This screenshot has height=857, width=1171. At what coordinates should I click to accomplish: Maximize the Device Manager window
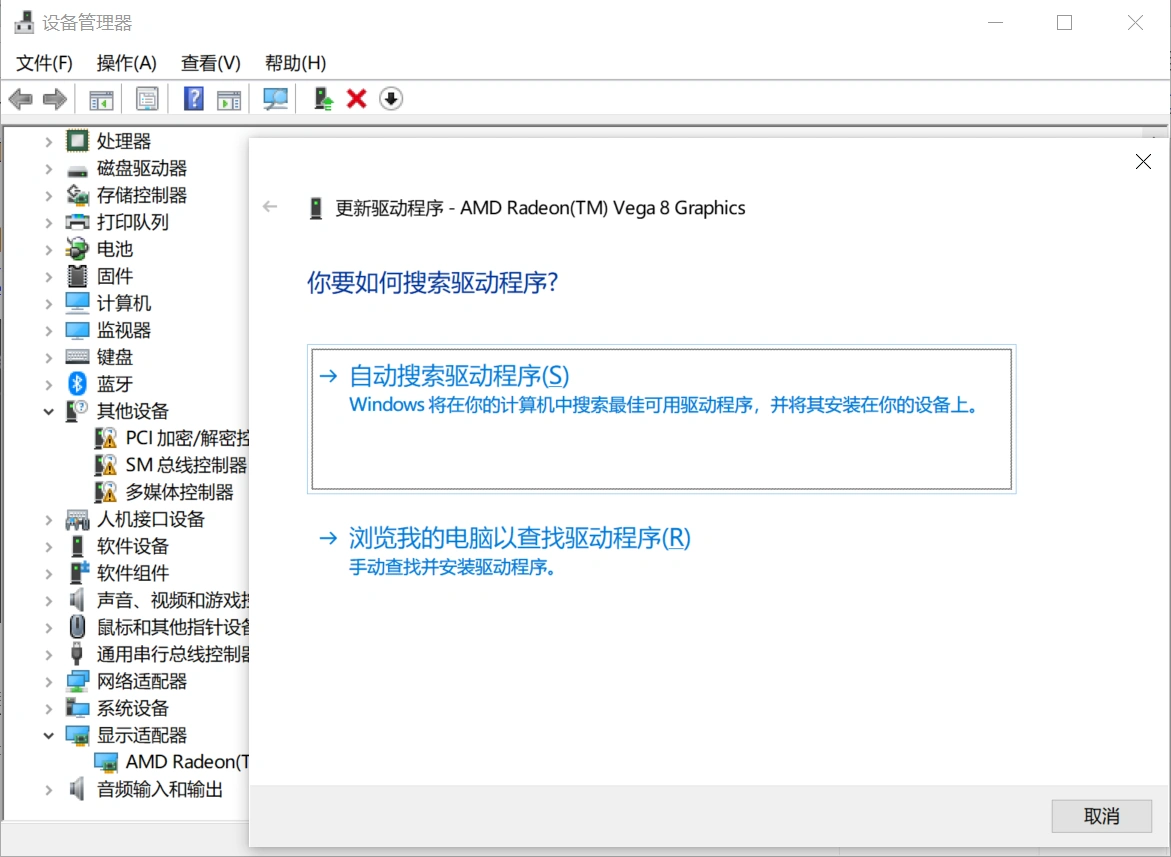1064,22
